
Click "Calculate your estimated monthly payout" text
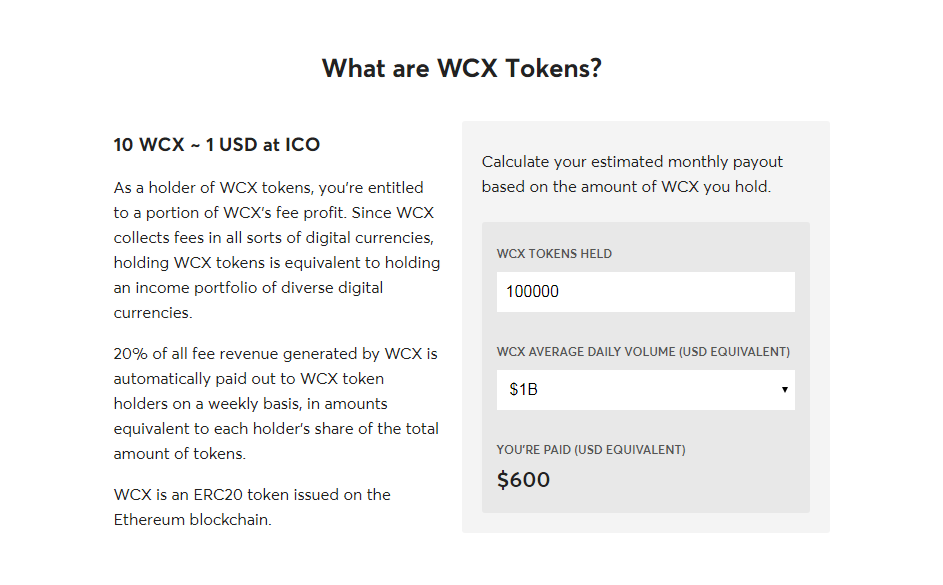(x=632, y=162)
